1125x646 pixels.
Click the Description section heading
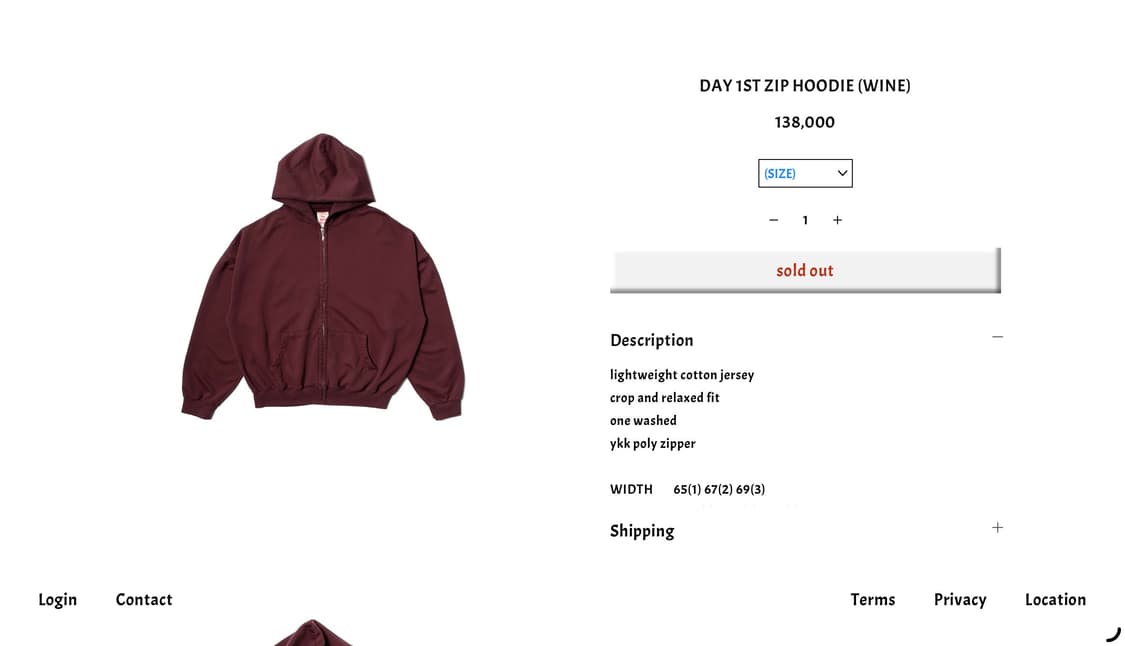[x=651, y=340]
